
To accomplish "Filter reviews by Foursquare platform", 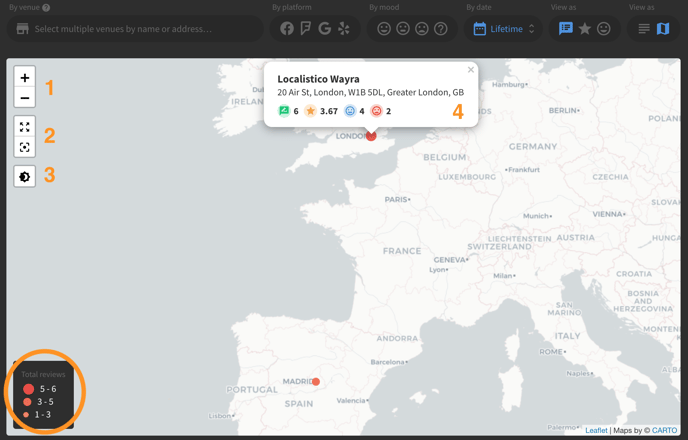I will 305,29.
